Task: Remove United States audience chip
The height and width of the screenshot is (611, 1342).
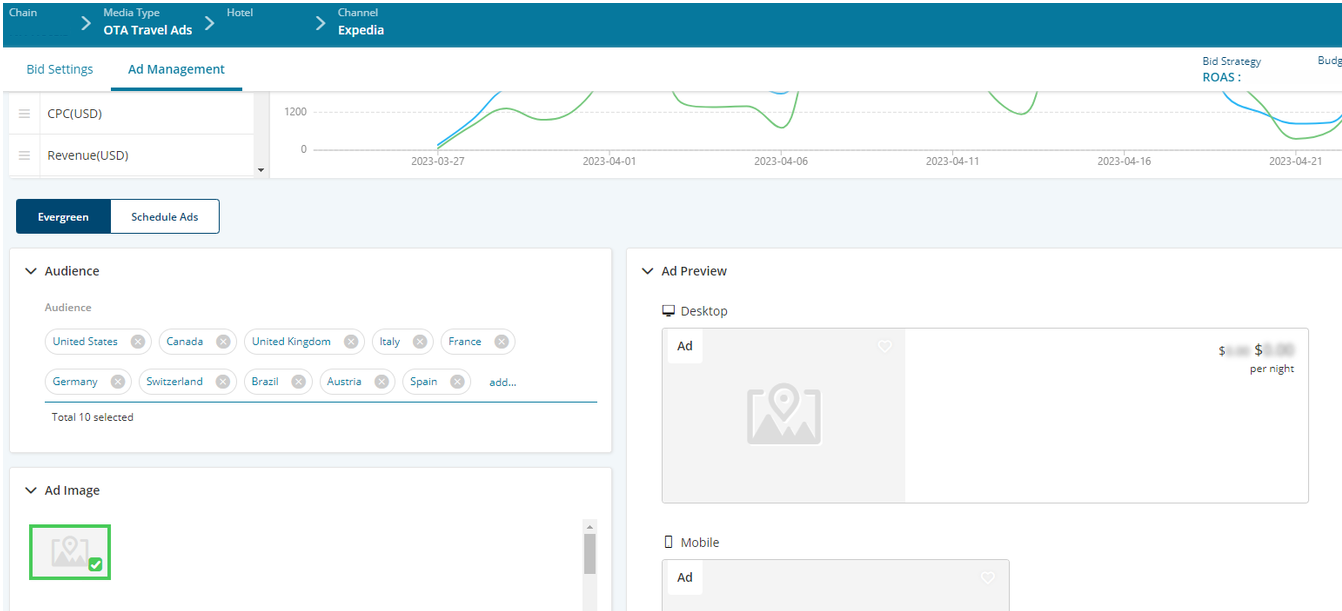Action: 138,342
